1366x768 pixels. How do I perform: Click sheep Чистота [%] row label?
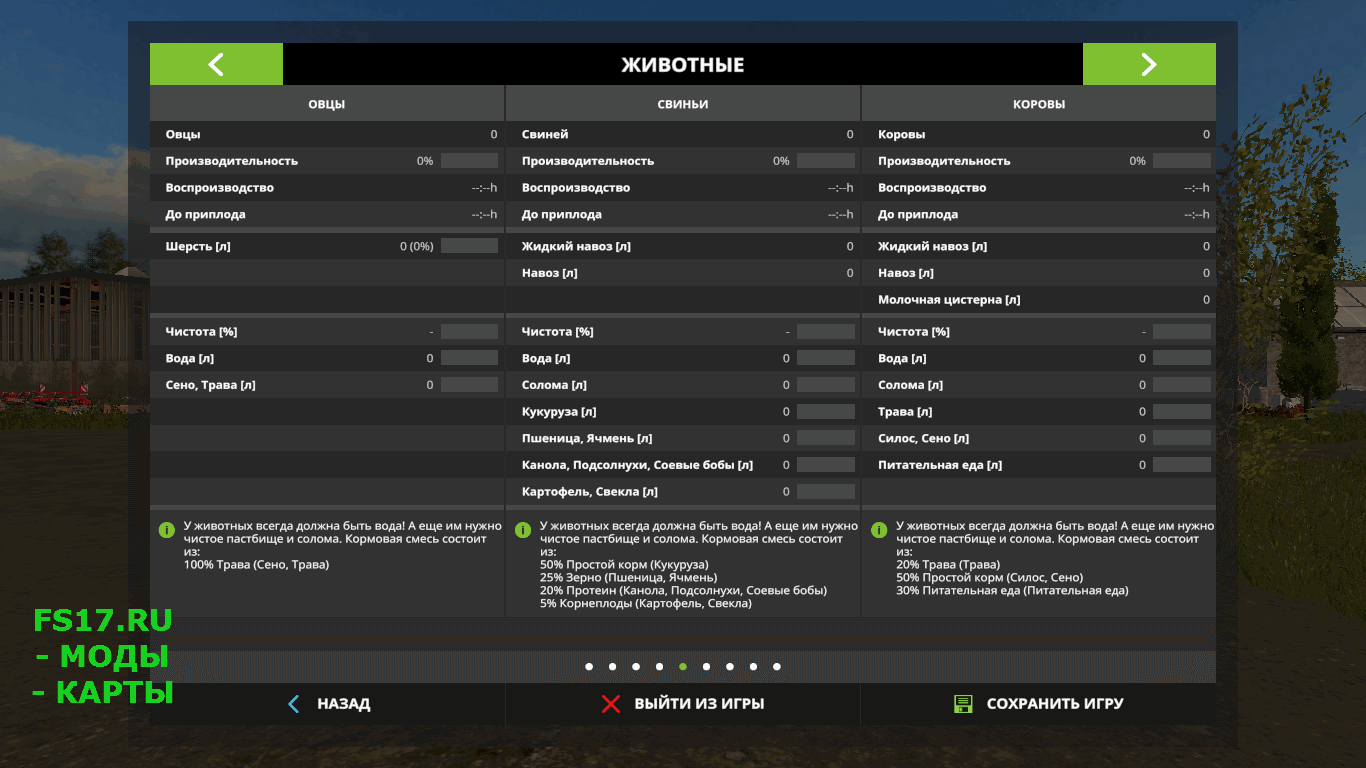[x=201, y=332]
